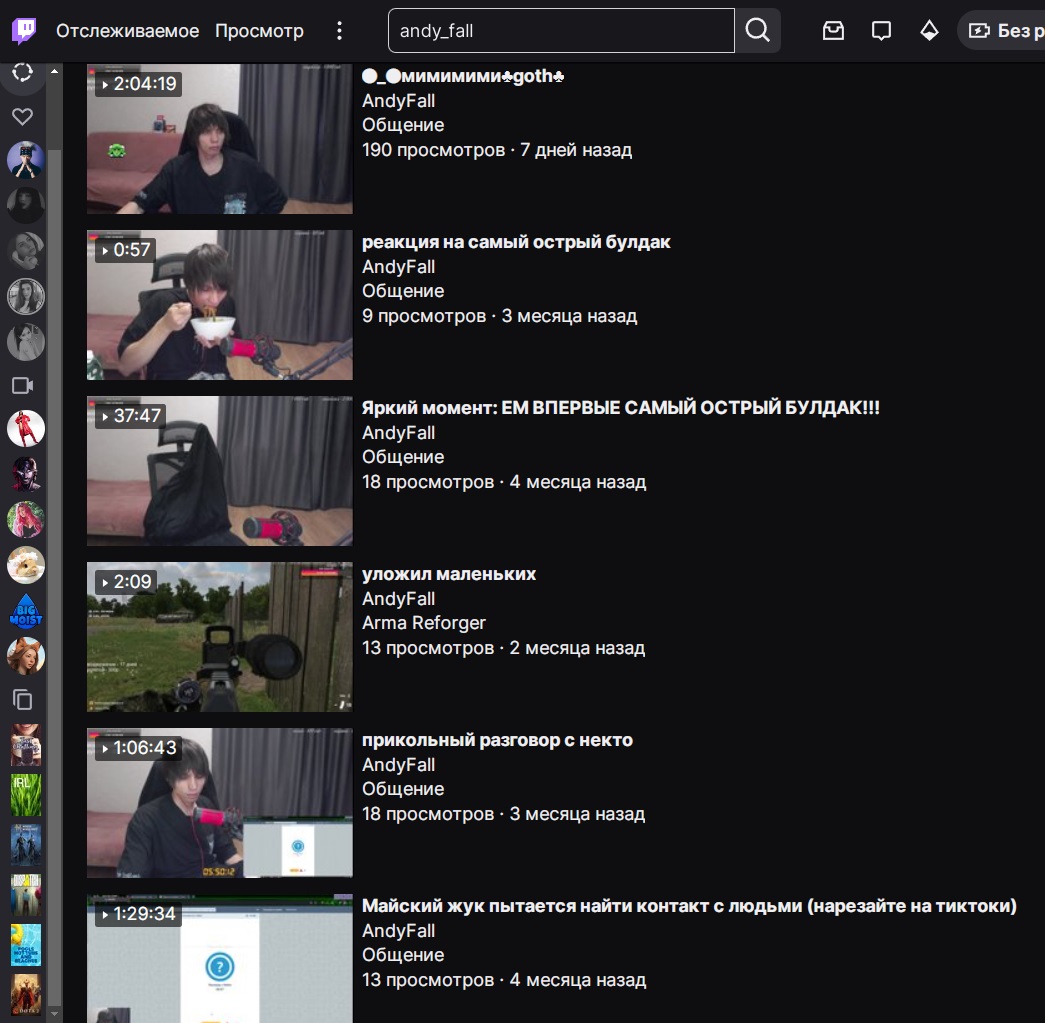Screen dimensions: 1045x1023
Task: Click "9 просмотров · 3 месяца назад" text
Action: tap(500, 316)
